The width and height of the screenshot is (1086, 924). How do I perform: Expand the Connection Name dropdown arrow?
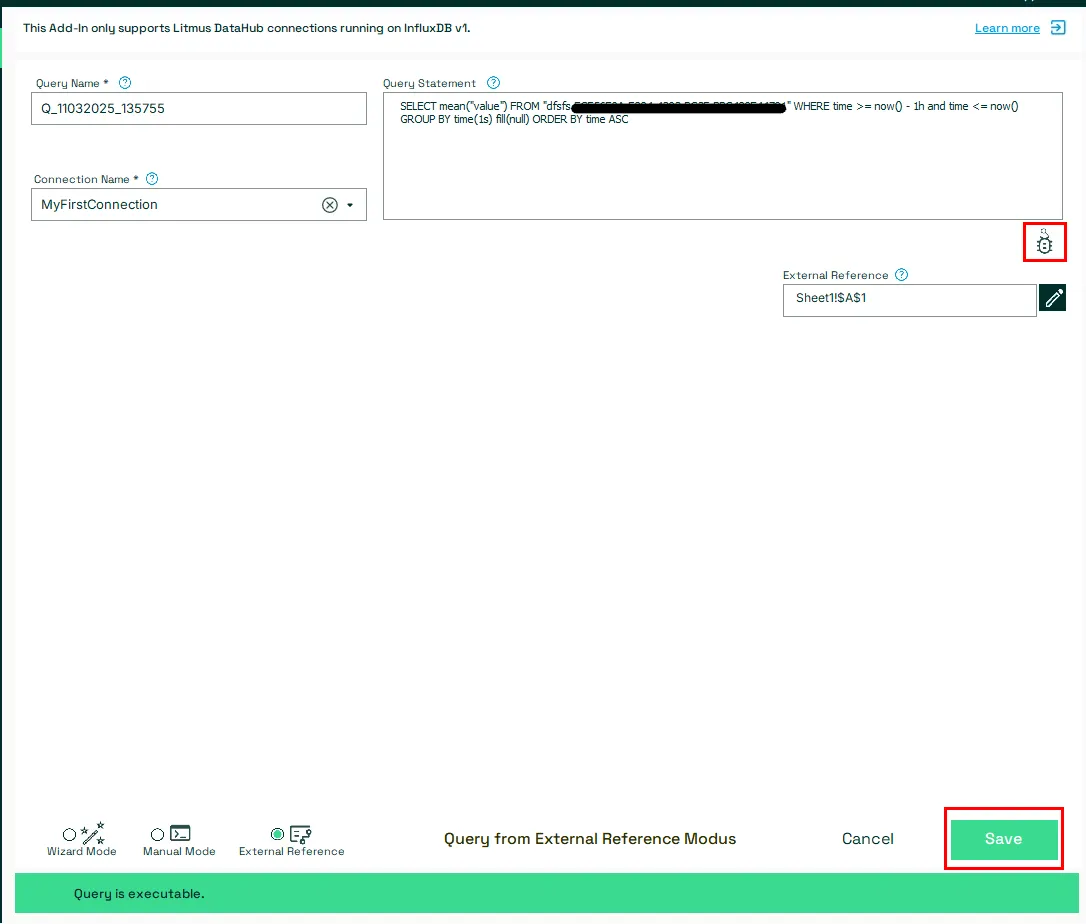coord(350,205)
